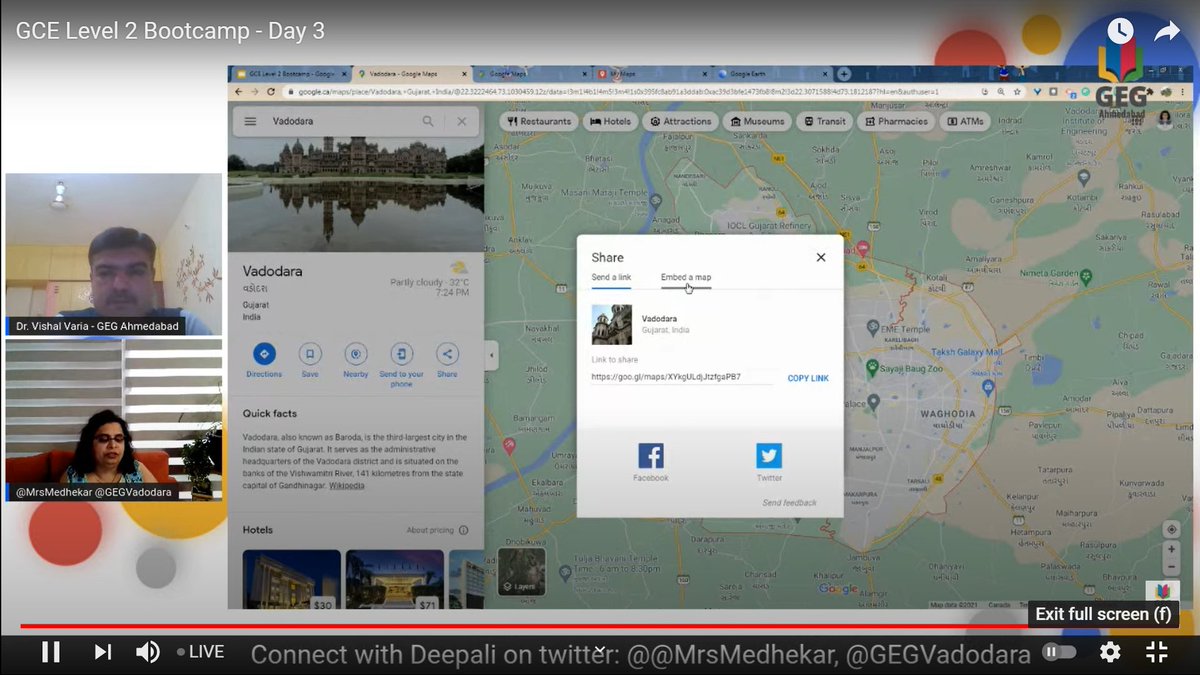
Task: Exit full screen mode
Action: (1157, 652)
